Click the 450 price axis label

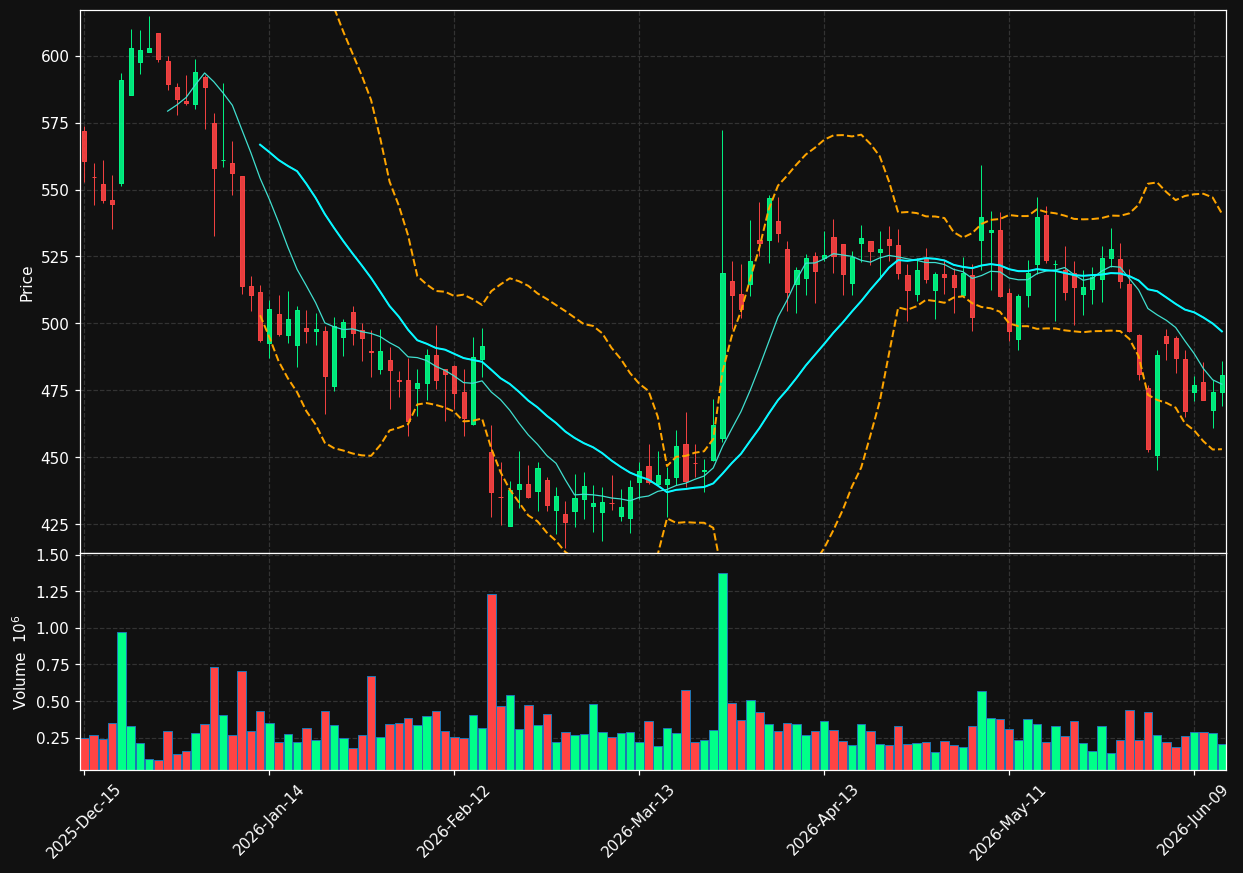(56, 458)
